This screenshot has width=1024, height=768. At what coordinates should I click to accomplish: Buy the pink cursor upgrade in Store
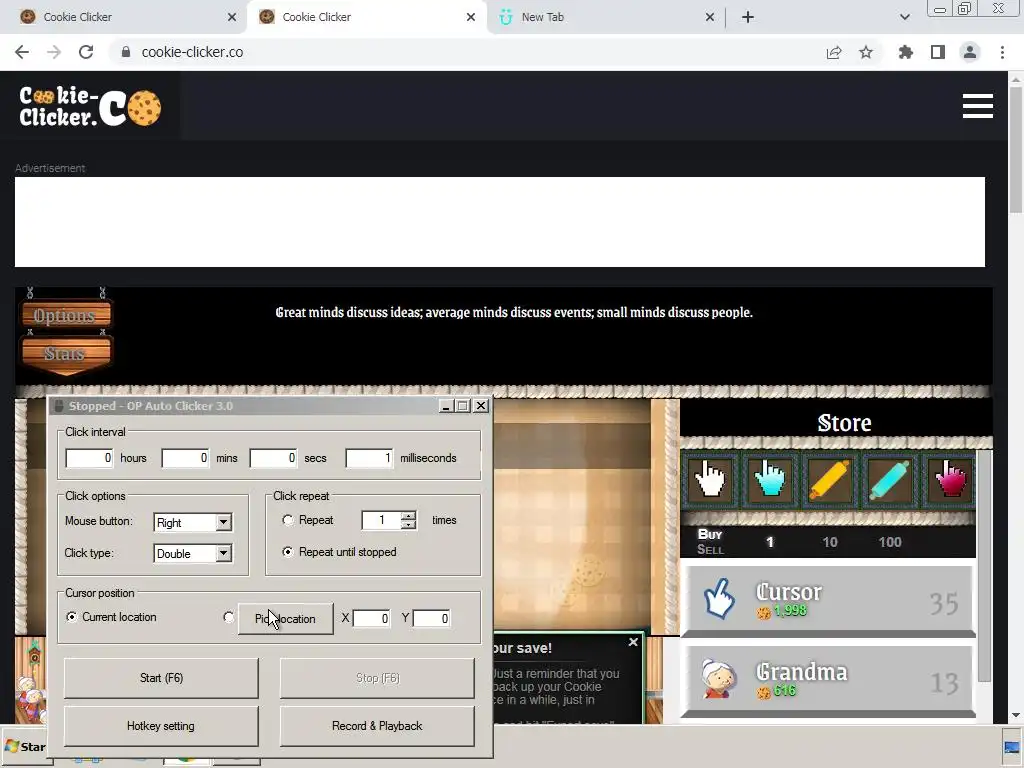click(949, 479)
